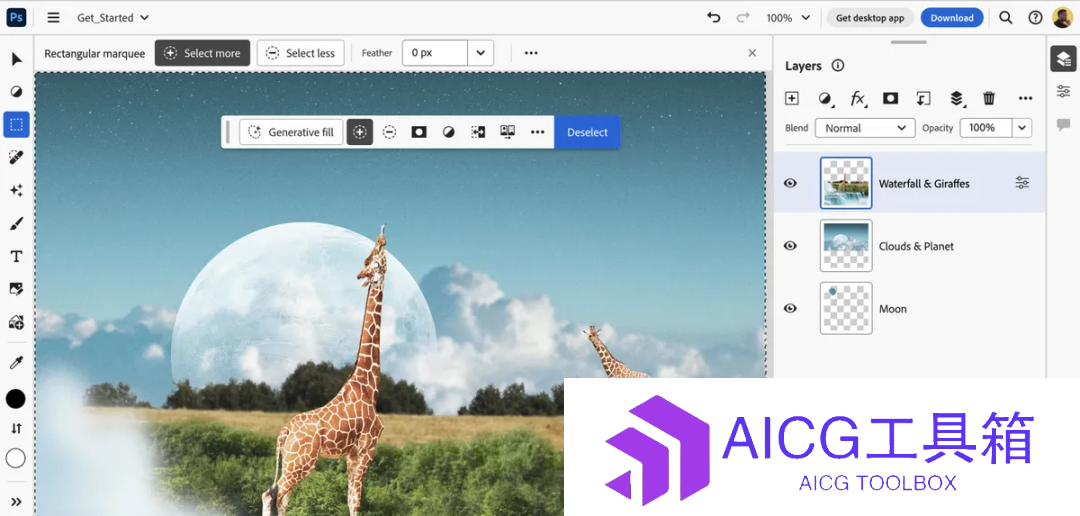Delete layer with trash icon

(989, 99)
